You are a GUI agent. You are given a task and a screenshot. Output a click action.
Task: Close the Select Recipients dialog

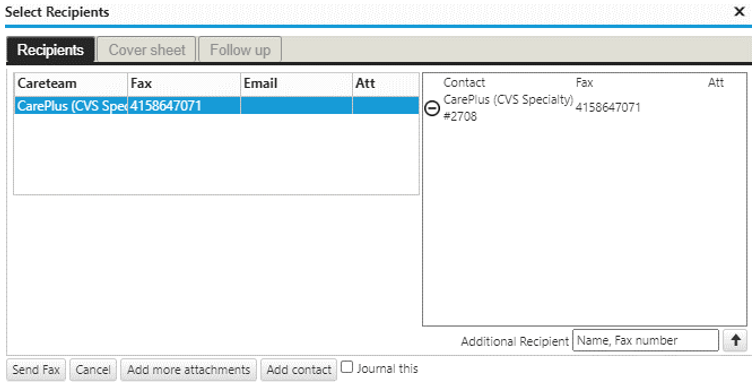pyautogui.click(x=739, y=12)
